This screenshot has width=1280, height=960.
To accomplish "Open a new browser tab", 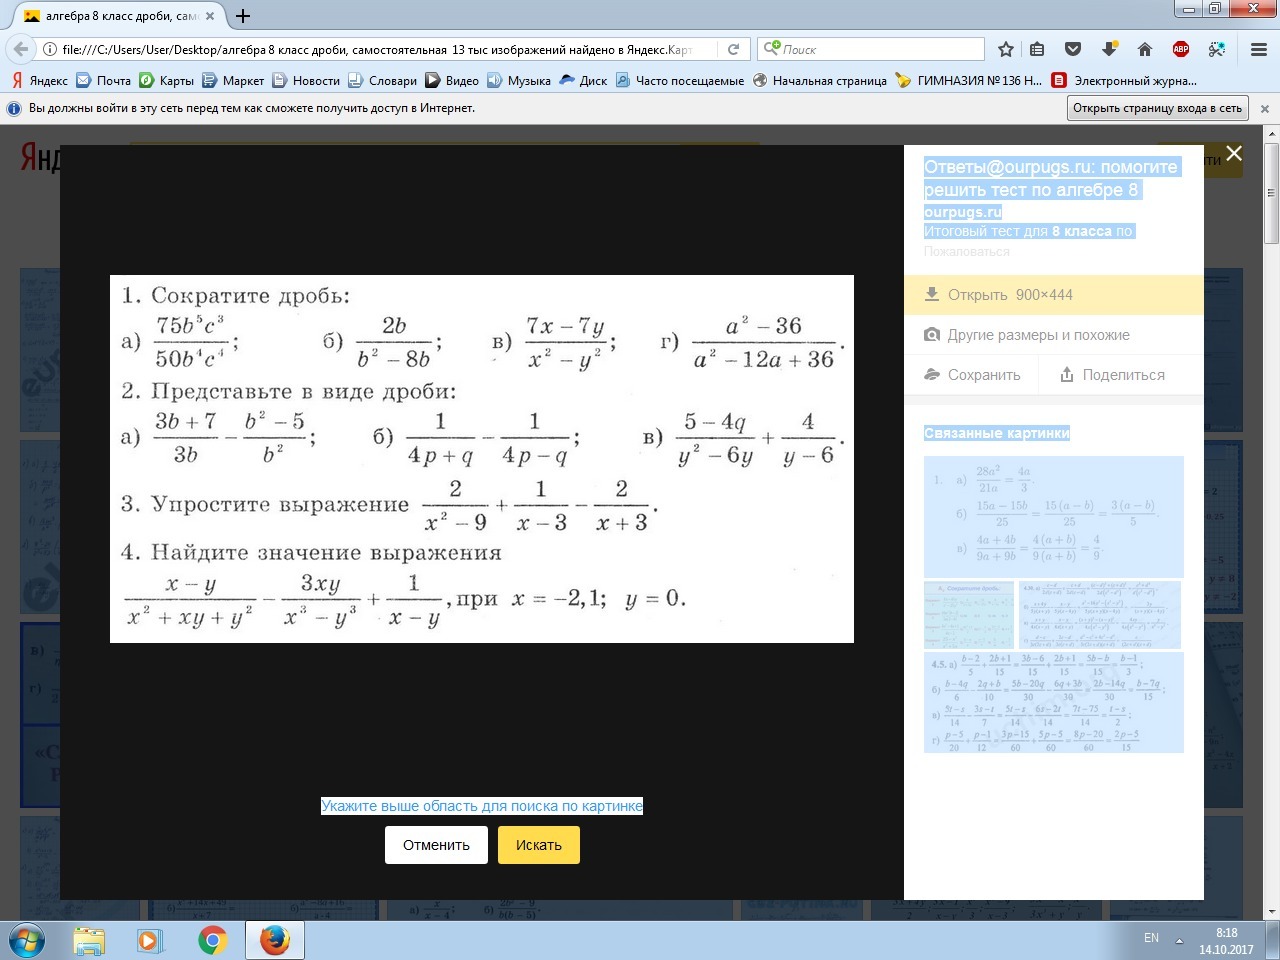I will click(241, 16).
